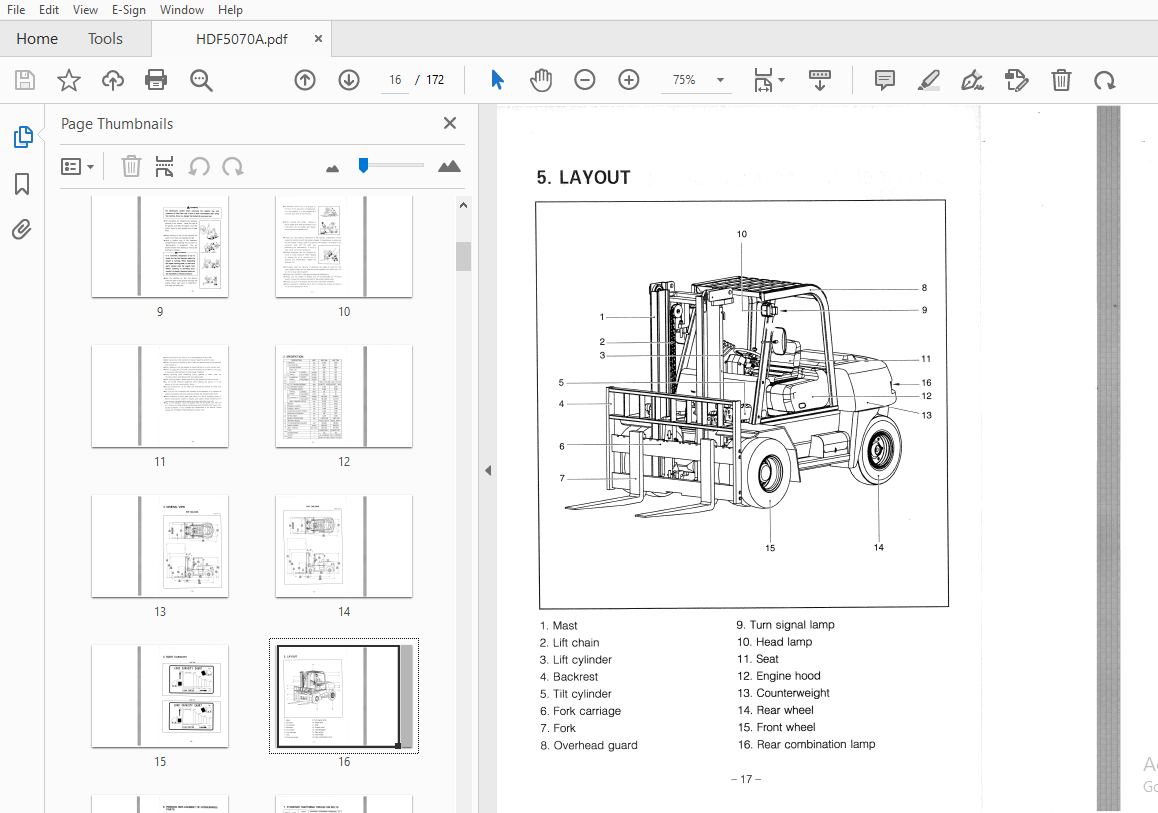Select page 11 thumbnail
Viewport: 1158px width, 813px height.
point(160,396)
